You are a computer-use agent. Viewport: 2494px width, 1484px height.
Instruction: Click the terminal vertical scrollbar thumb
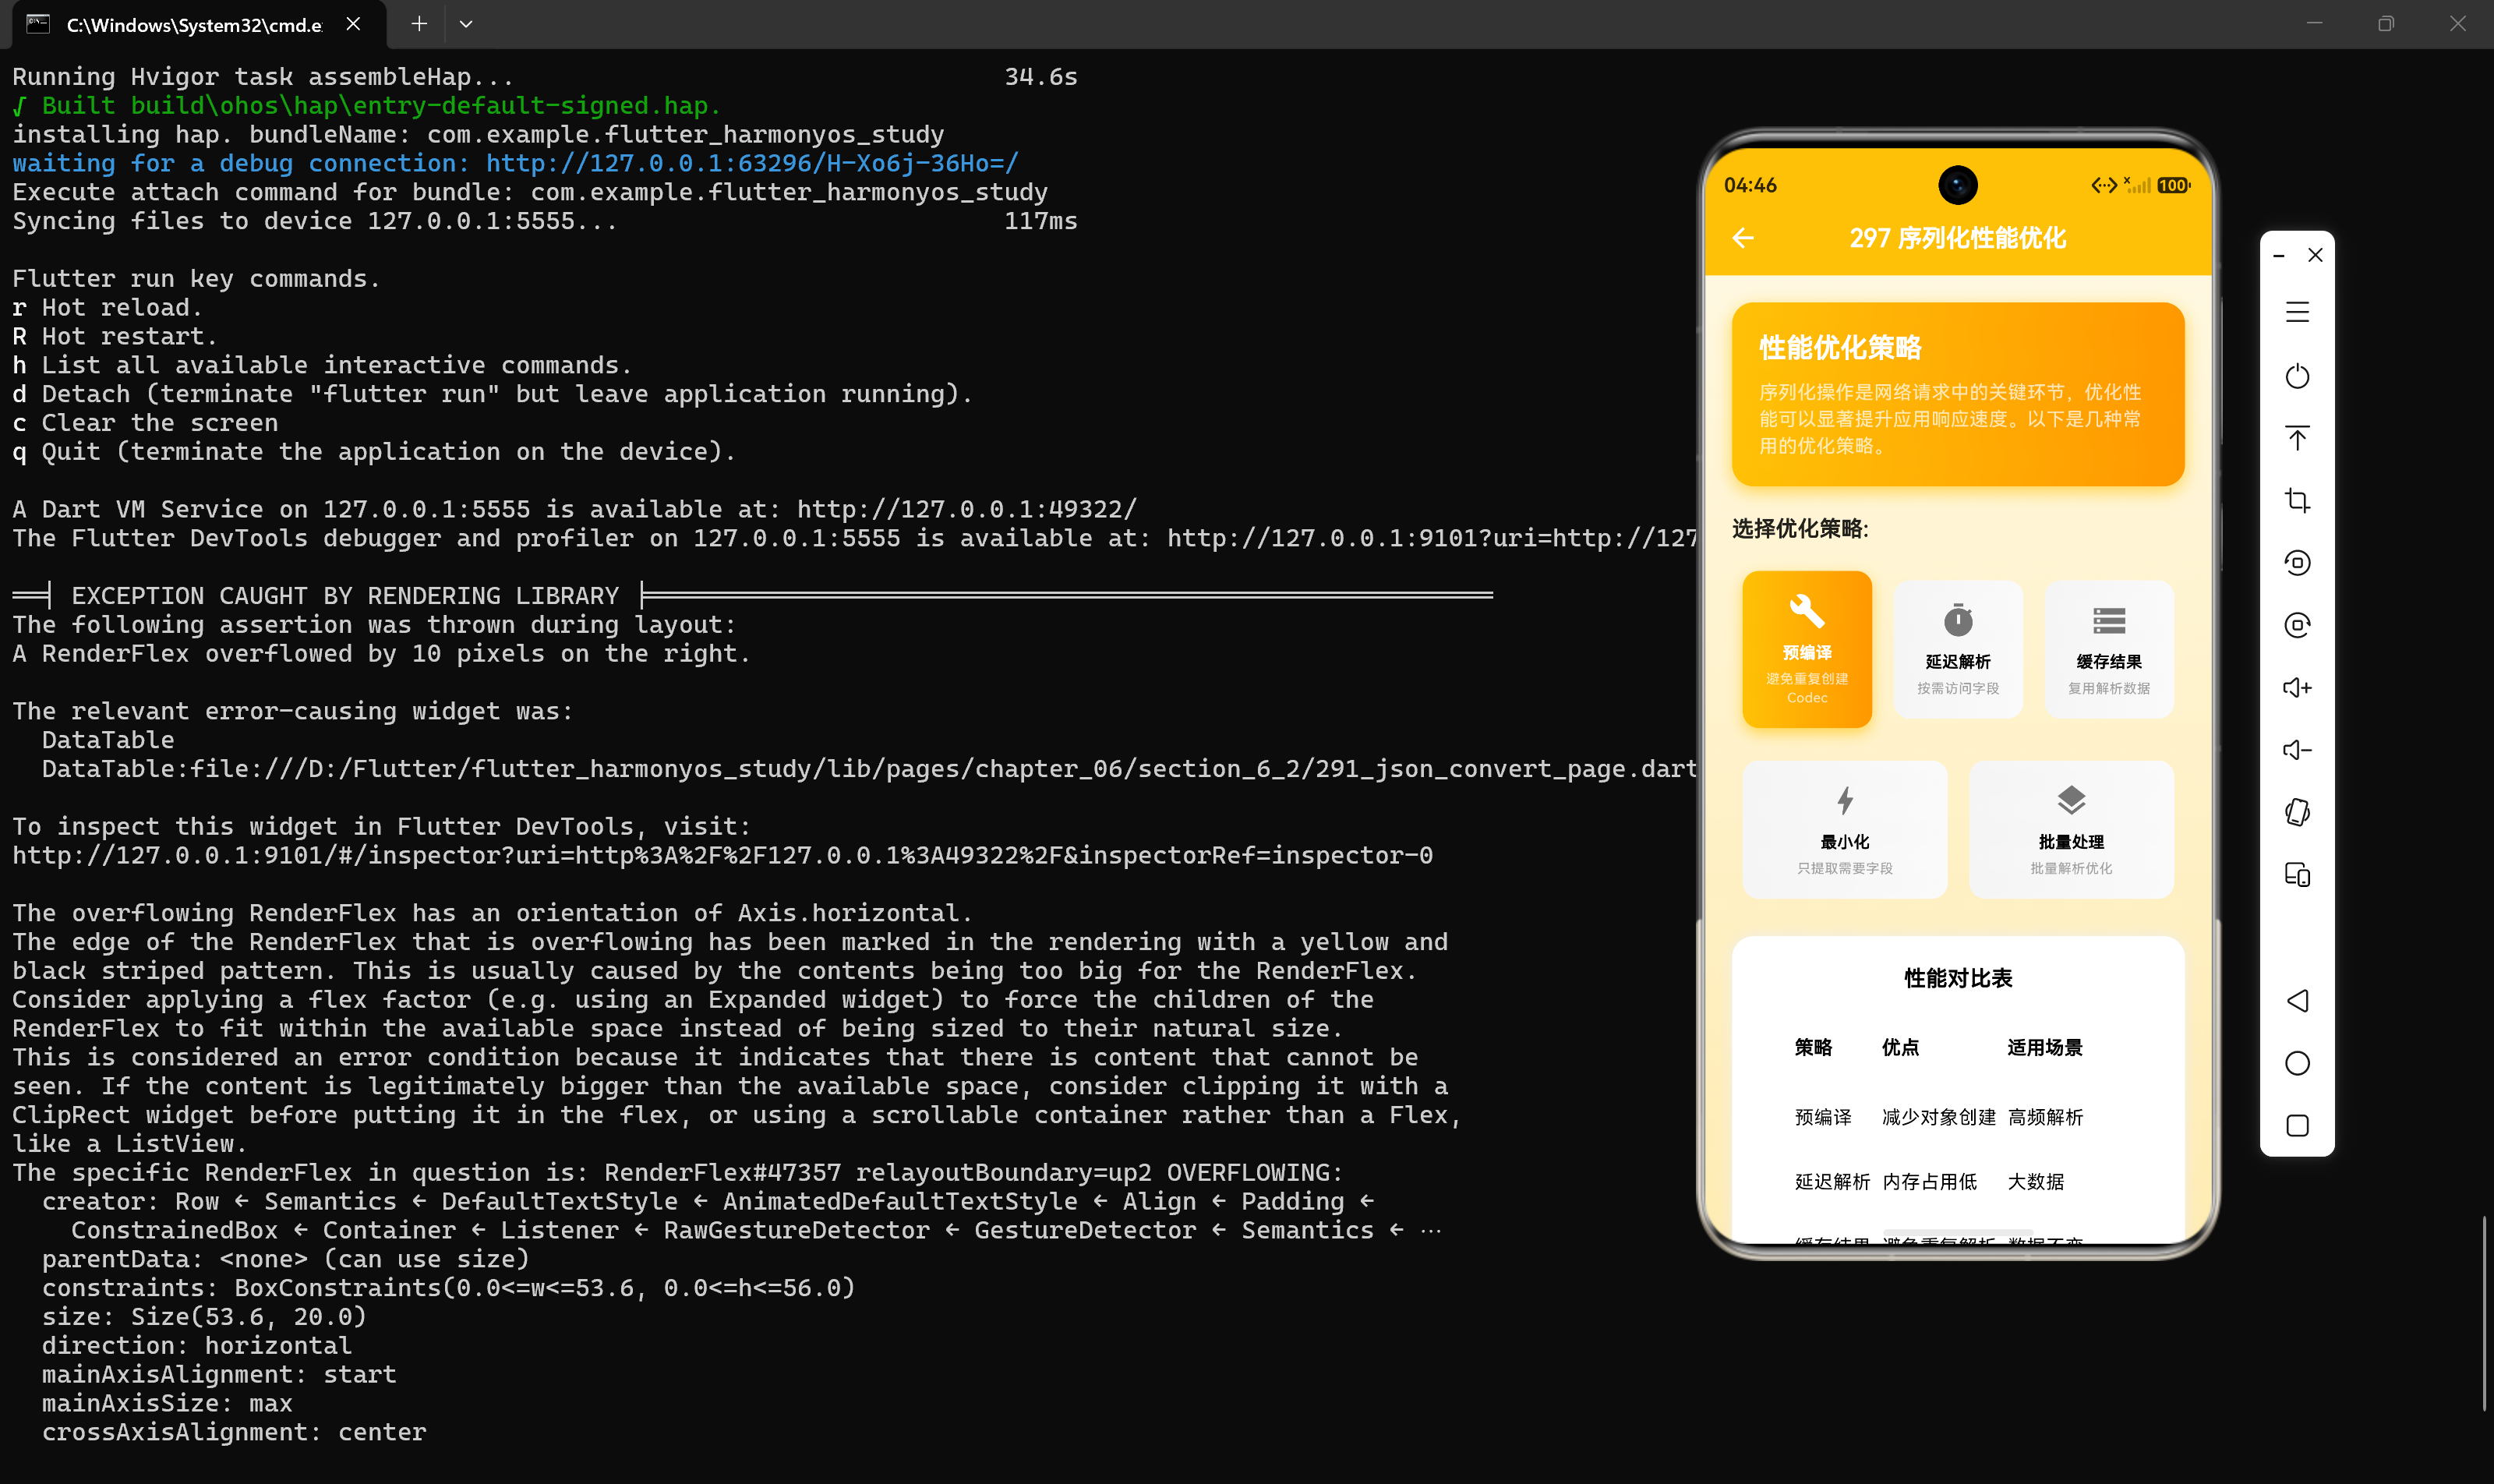point(2484,1313)
